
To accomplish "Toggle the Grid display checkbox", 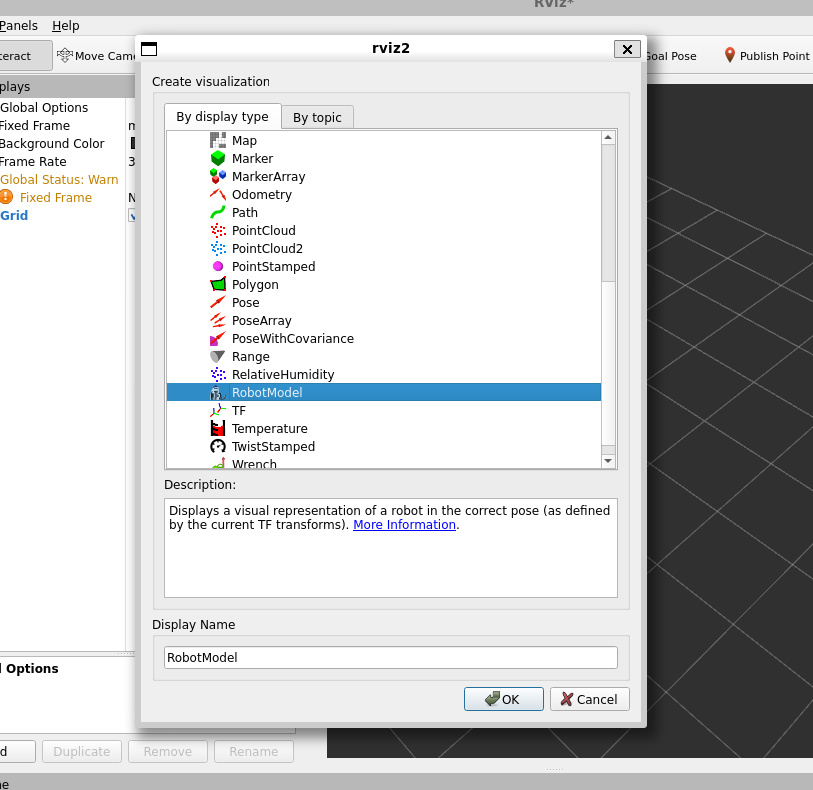I will point(132,215).
